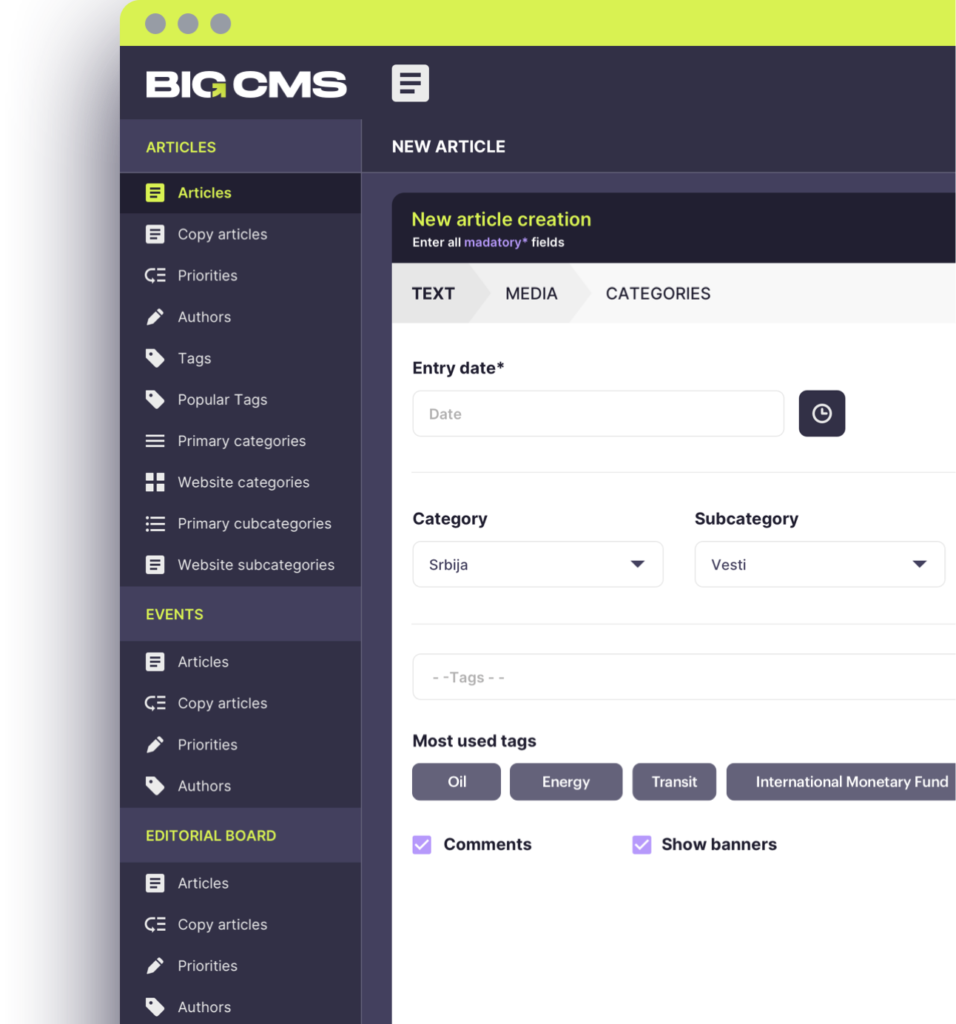
Task: Click the document icon next to BIG CMS logo
Action: [x=410, y=83]
